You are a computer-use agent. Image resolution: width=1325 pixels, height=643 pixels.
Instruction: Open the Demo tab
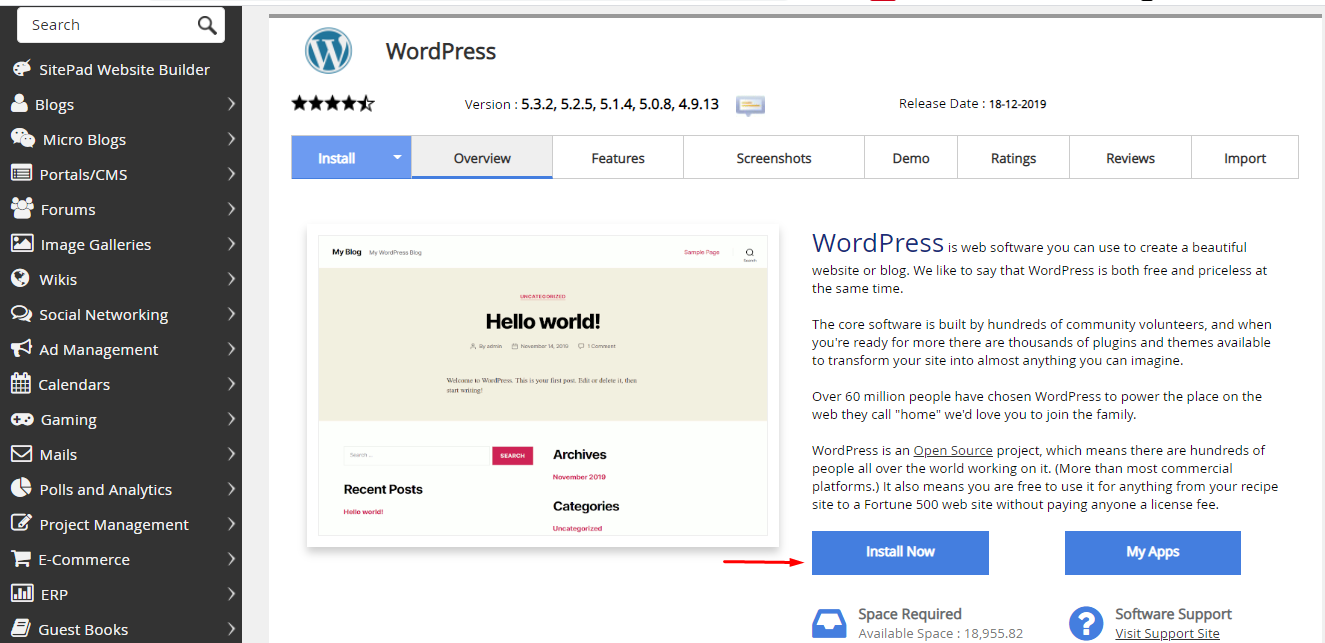point(911,158)
